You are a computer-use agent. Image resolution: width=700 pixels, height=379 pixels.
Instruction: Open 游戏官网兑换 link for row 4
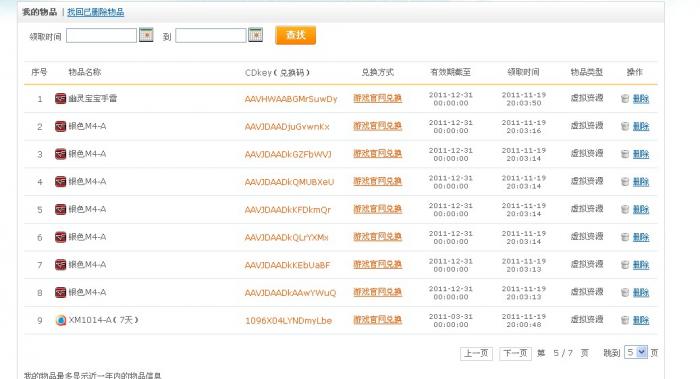click(x=378, y=181)
